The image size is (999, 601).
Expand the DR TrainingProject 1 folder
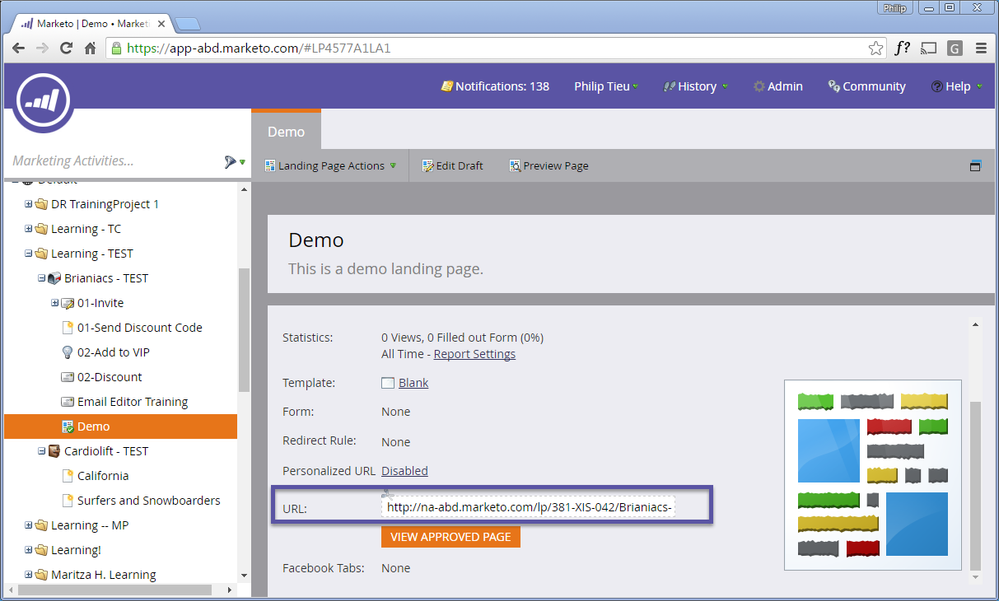click(29, 204)
